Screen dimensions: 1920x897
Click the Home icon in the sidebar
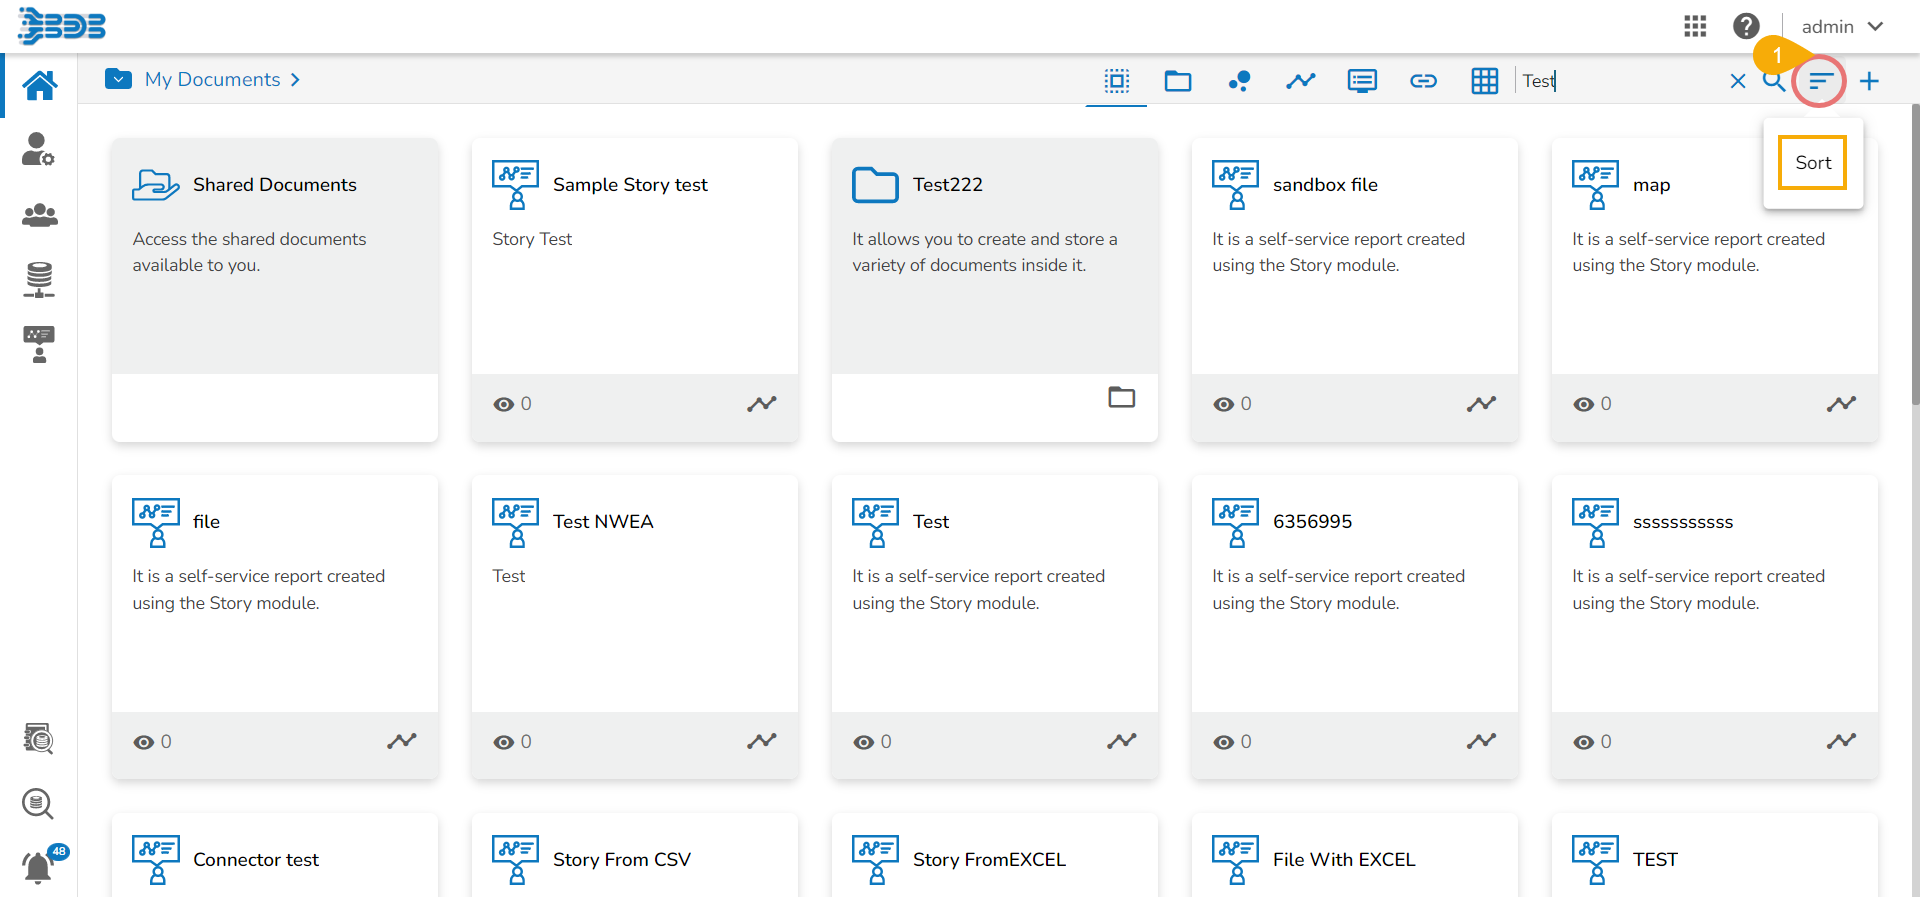[39, 85]
